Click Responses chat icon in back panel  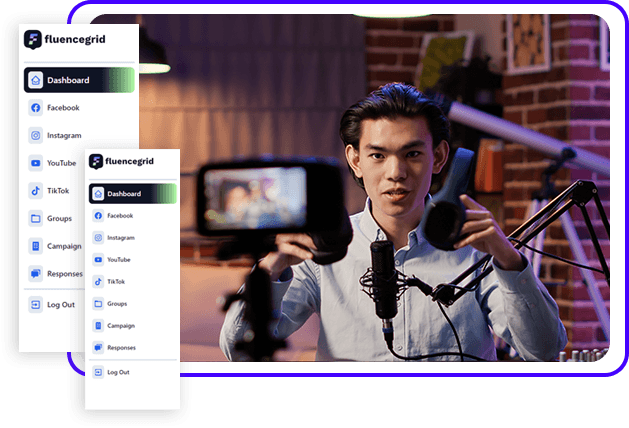click(36, 274)
